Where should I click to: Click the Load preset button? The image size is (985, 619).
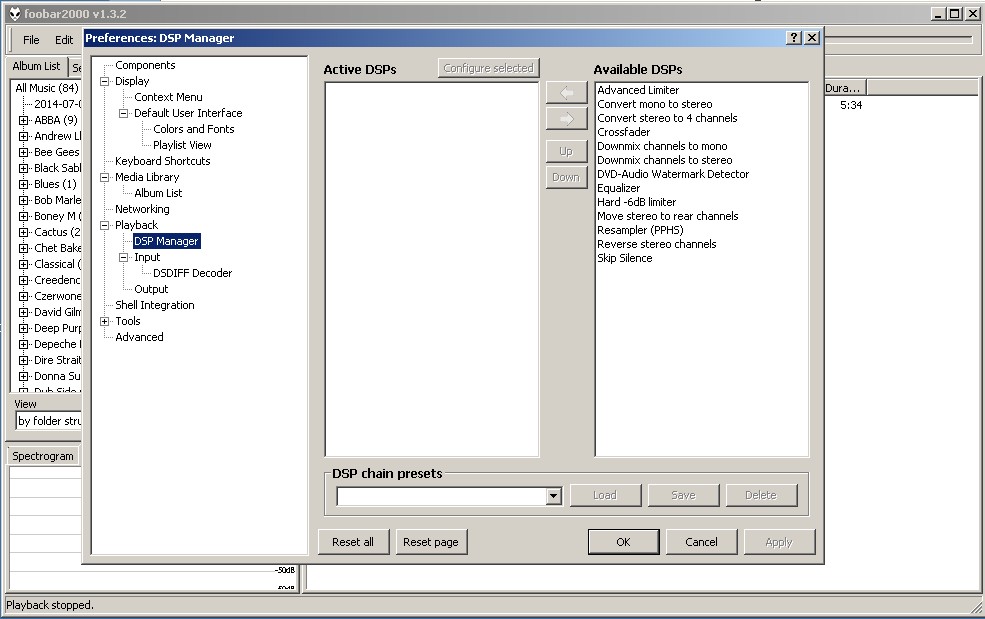pos(605,495)
